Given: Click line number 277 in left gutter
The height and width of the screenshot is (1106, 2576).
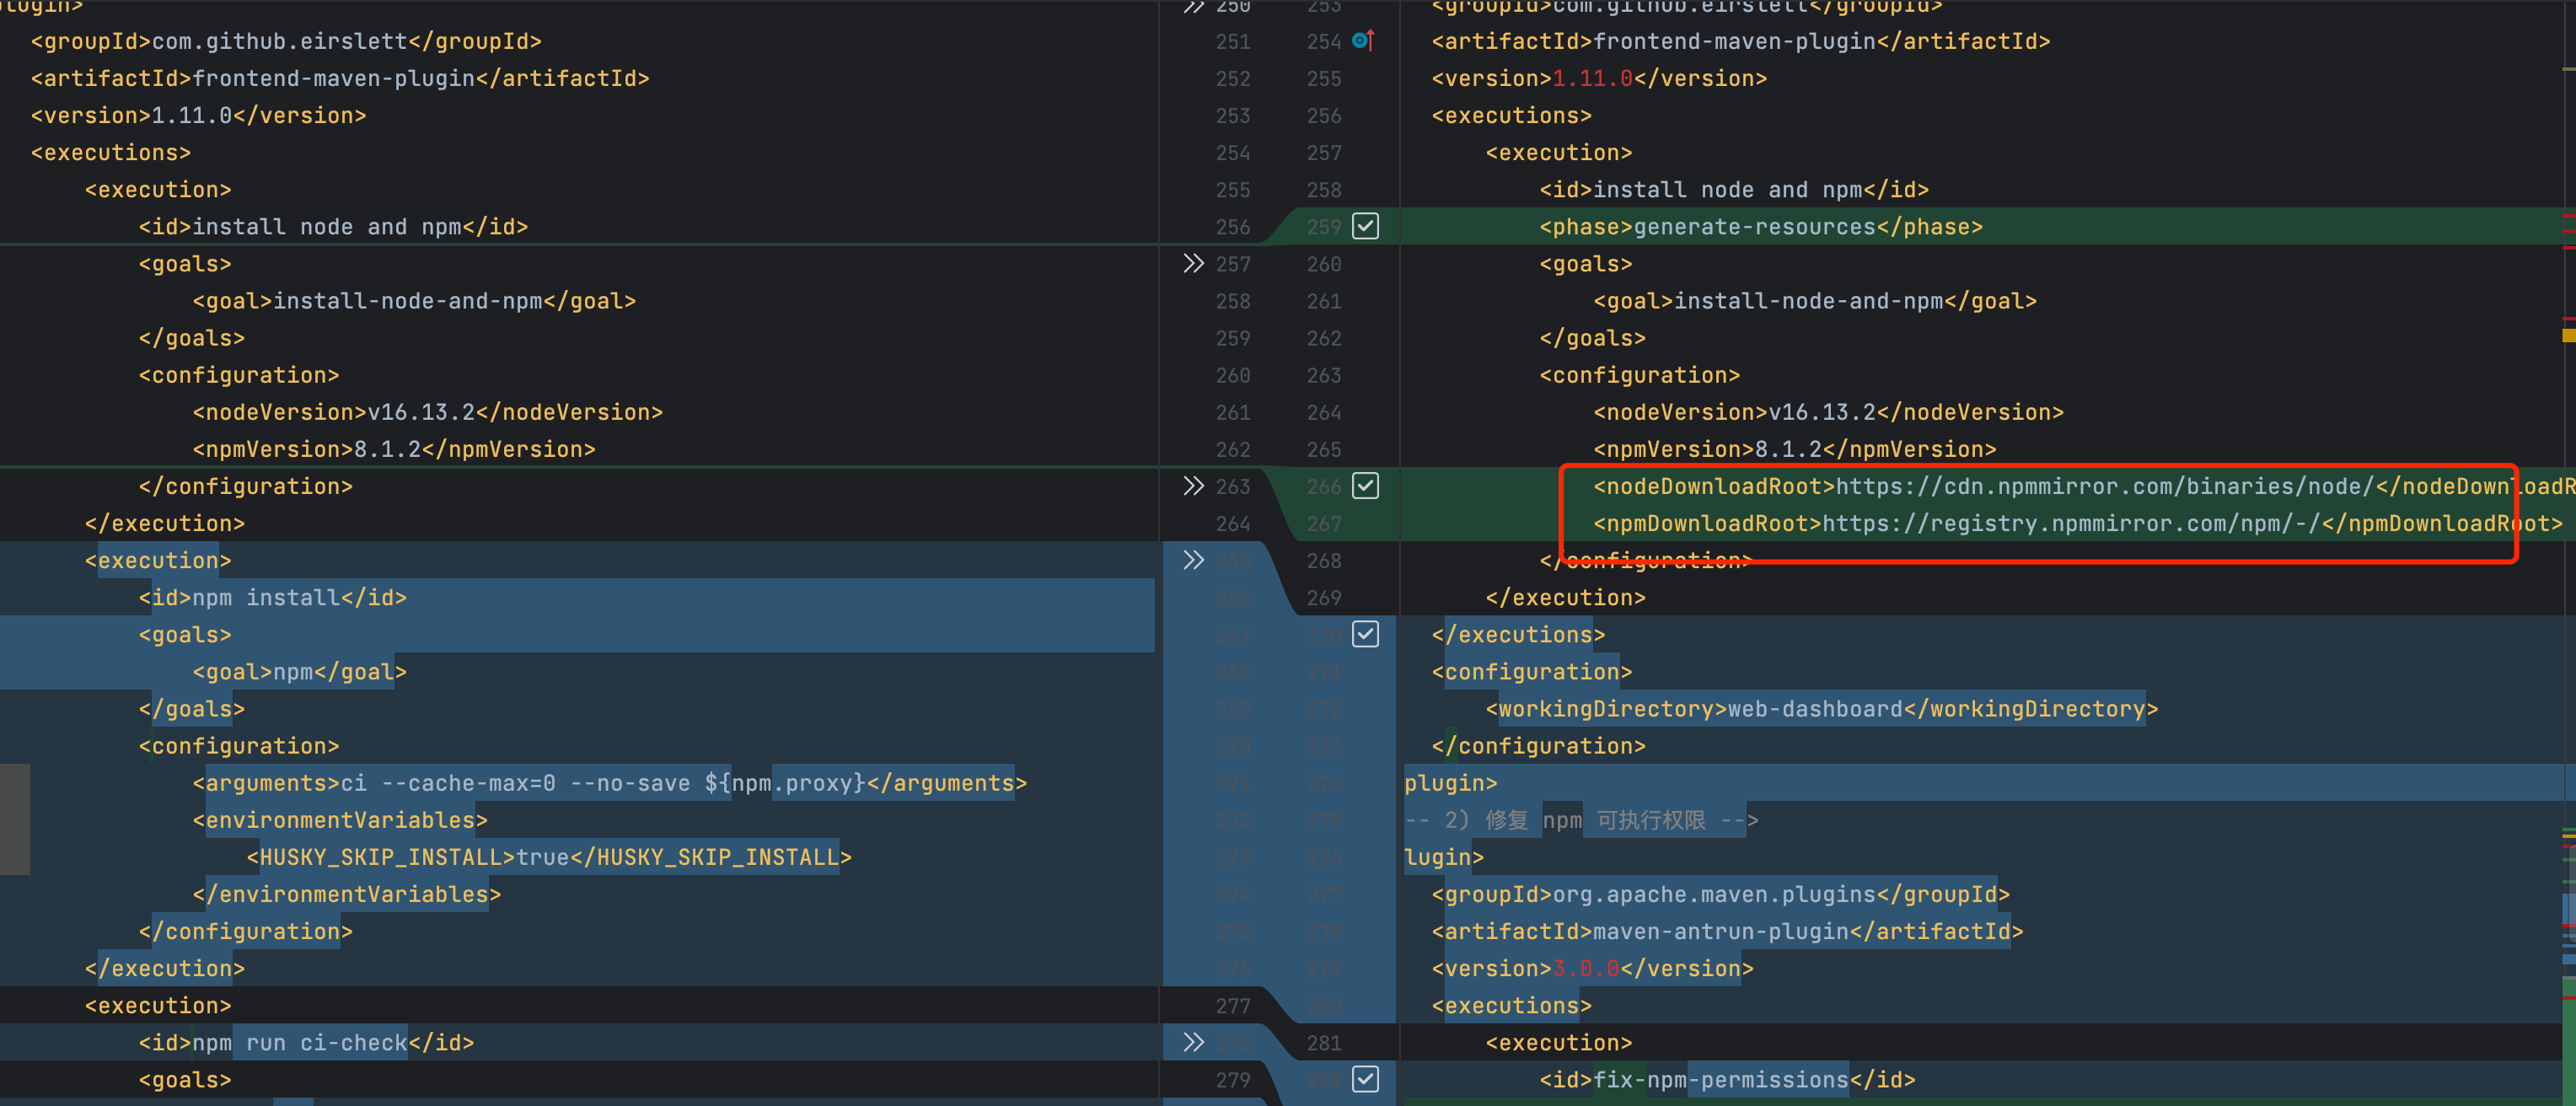Looking at the screenshot, I should coord(1232,1006).
